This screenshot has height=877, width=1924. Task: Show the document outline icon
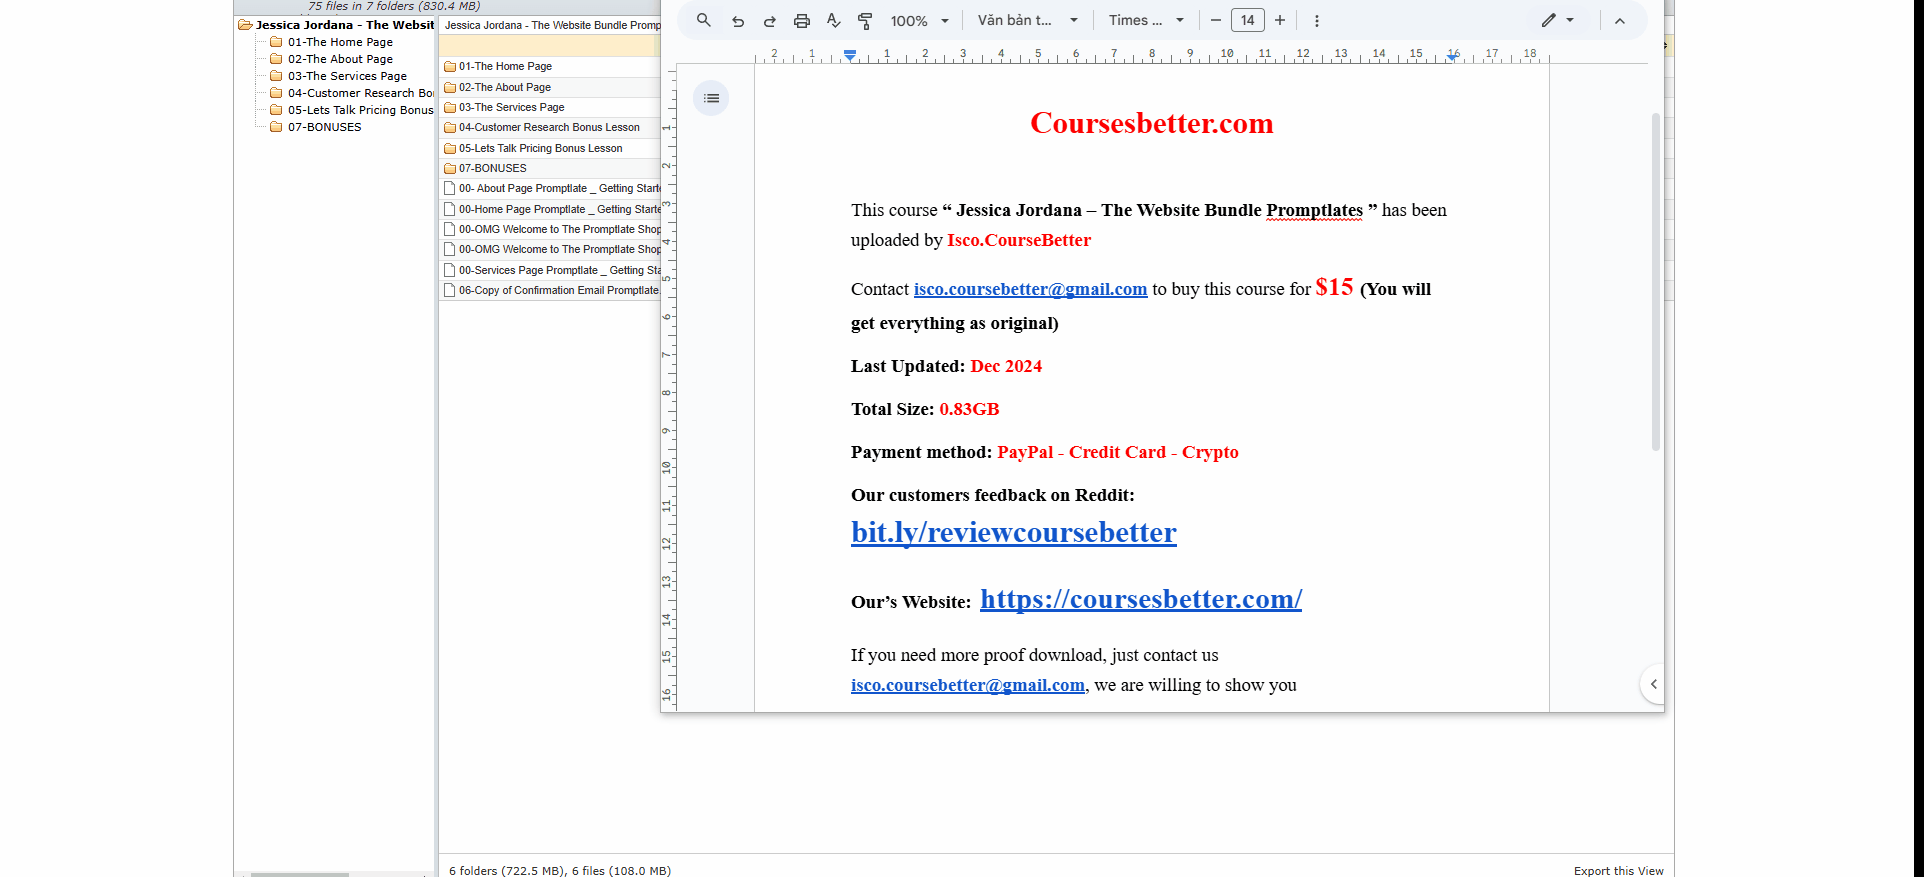pos(711,98)
